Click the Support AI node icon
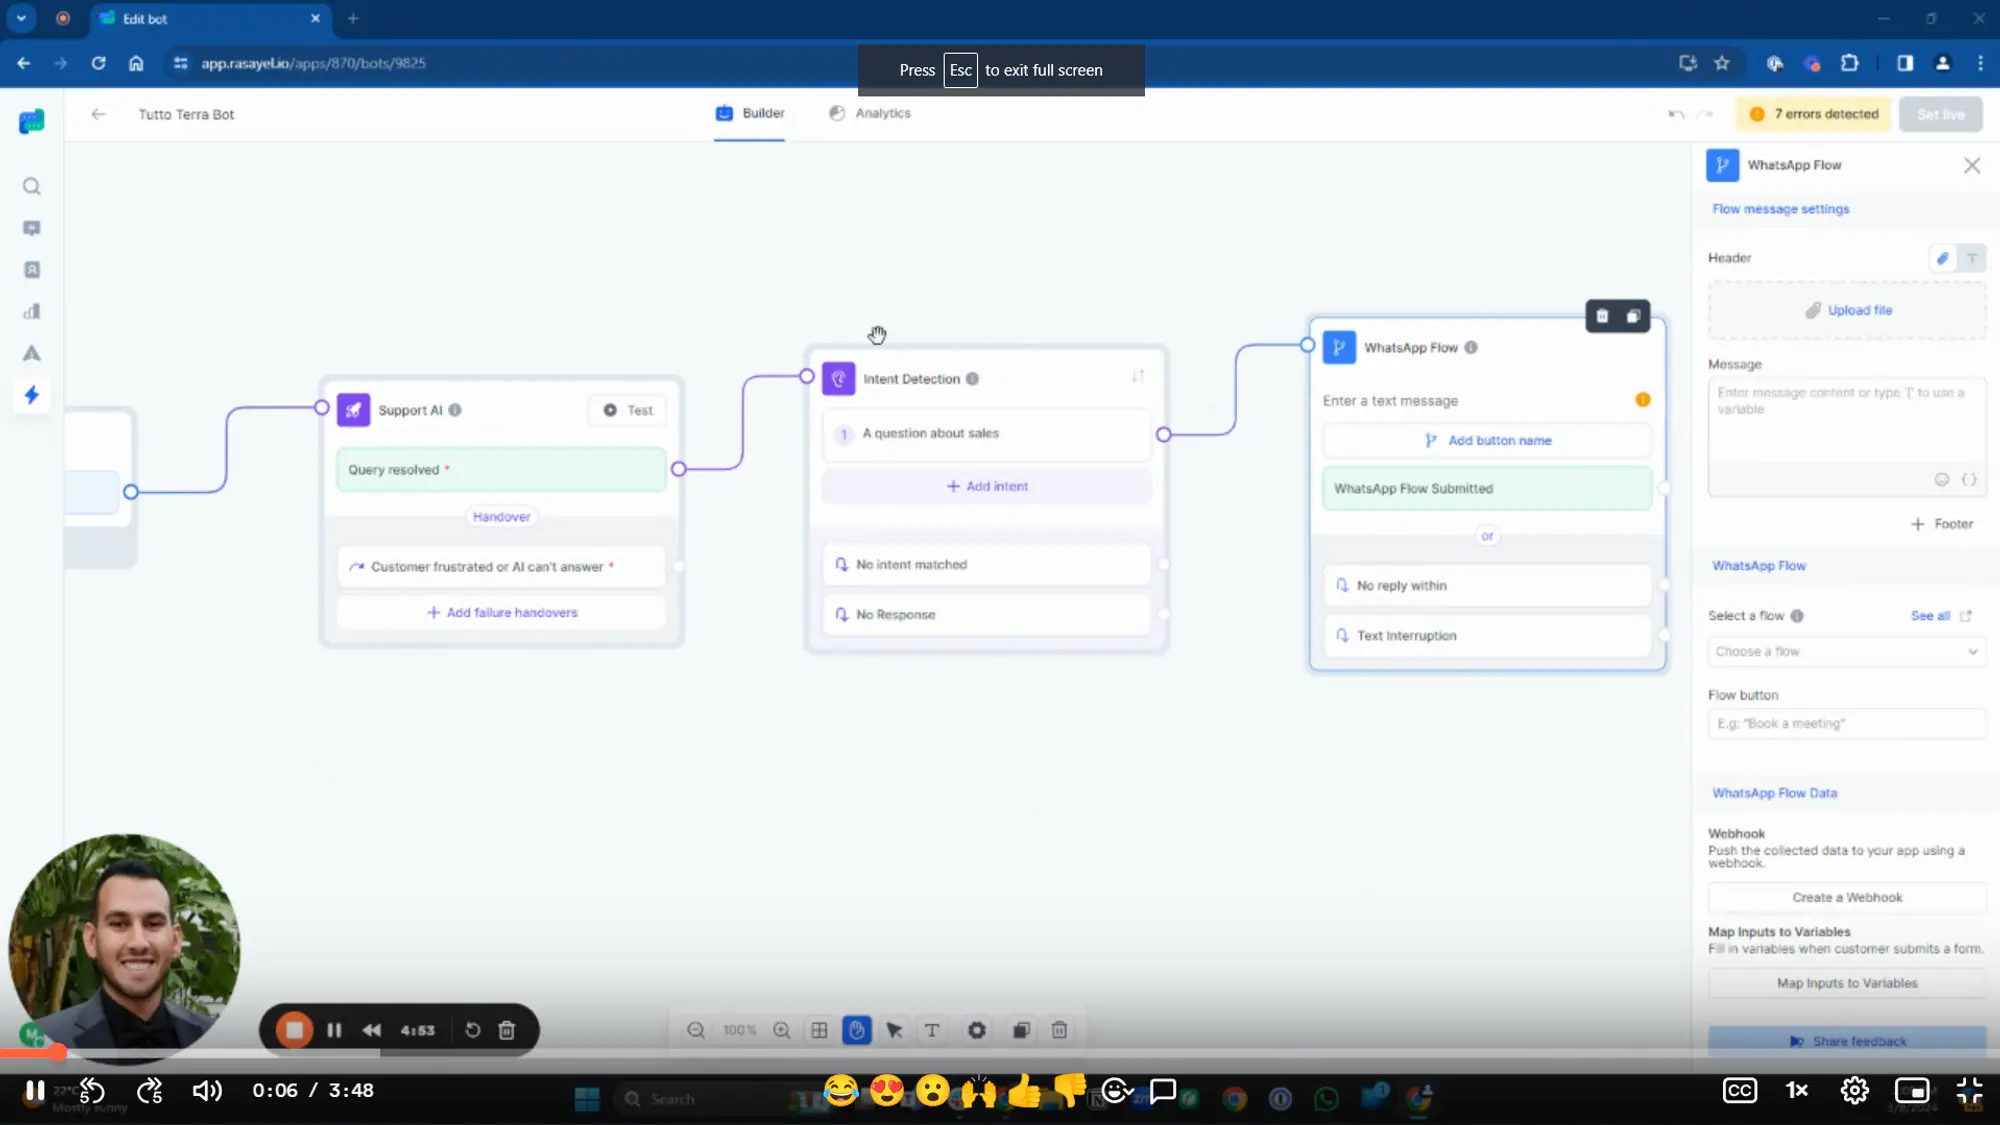2000x1125 pixels. tap(353, 409)
